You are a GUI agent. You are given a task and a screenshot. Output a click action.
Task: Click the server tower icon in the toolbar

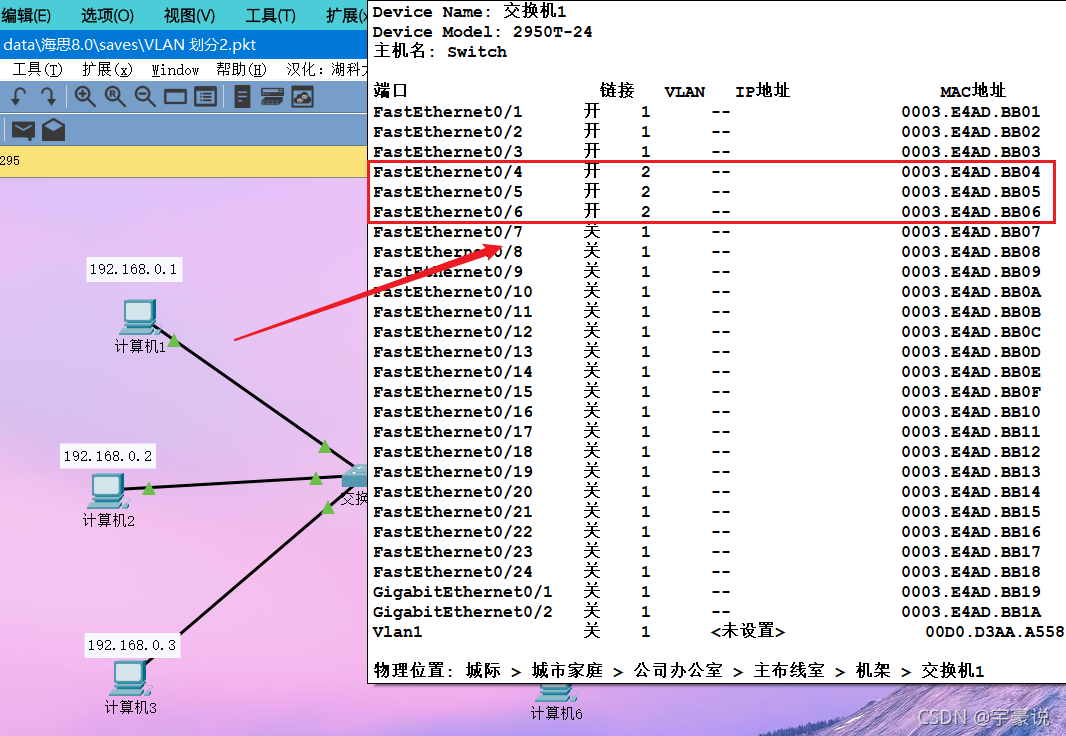[243, 97]
